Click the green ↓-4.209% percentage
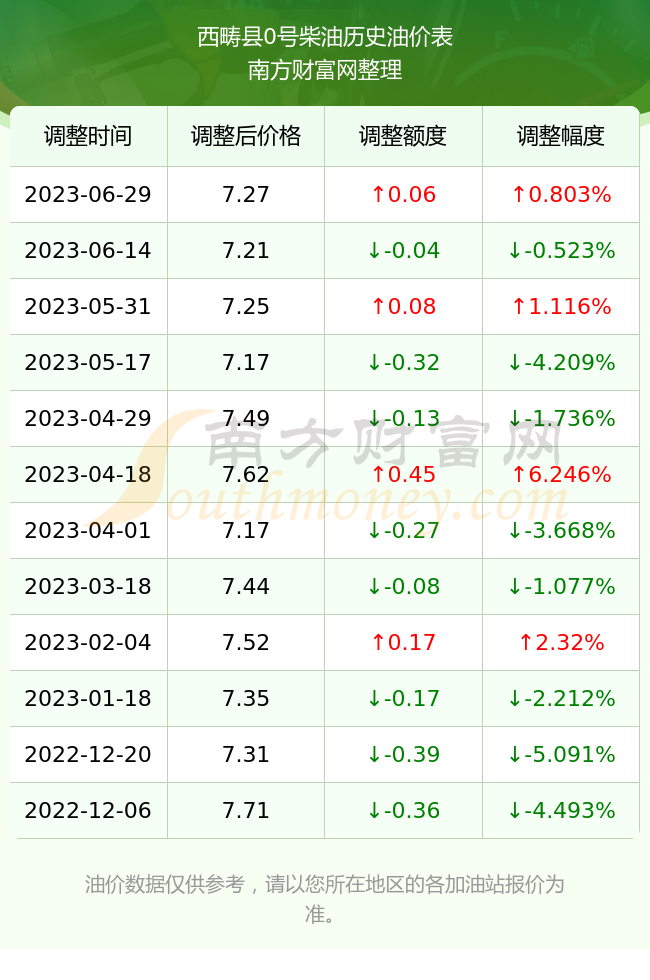This screenshot has height=980, width=650. [561, 362]
